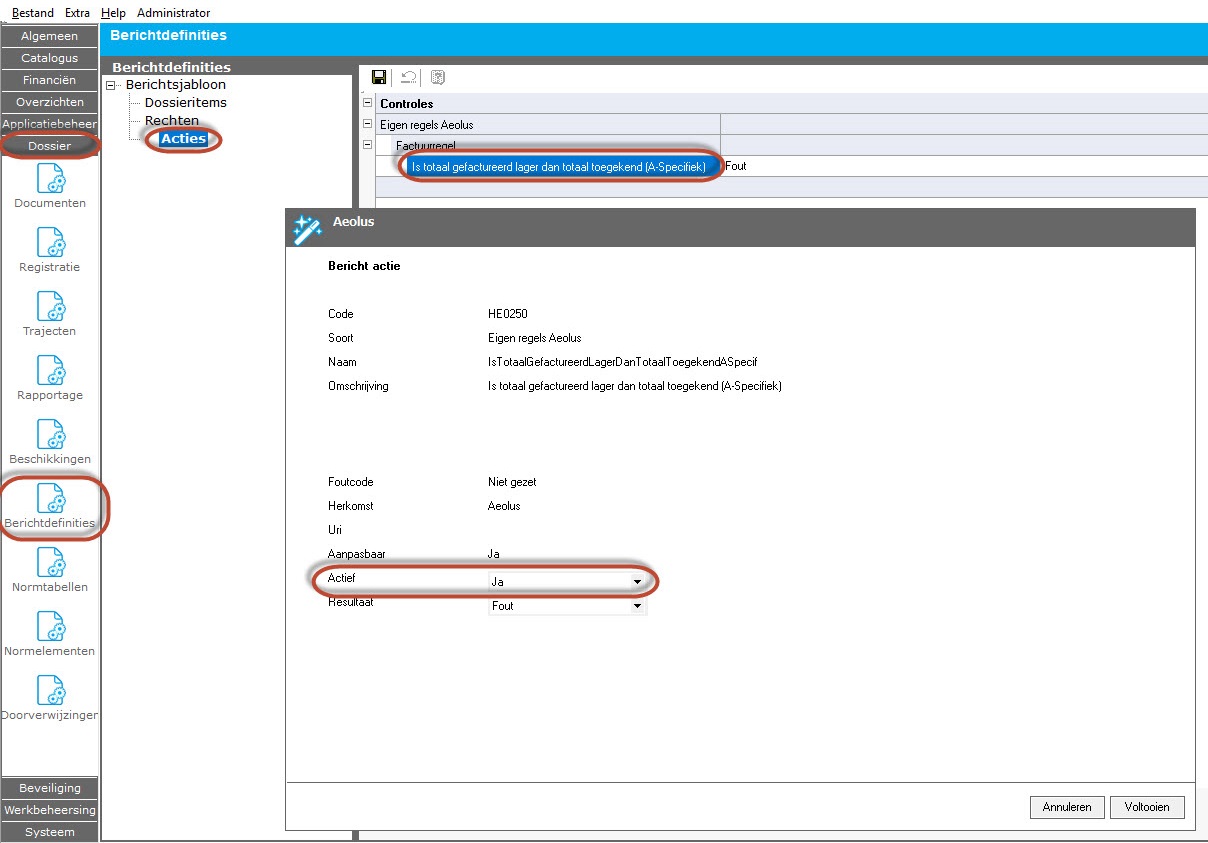This screenshot has width=1208, height=843.
Task: Click the Voltooien button
Action: pyautogui.click(x=1146, y=807)
